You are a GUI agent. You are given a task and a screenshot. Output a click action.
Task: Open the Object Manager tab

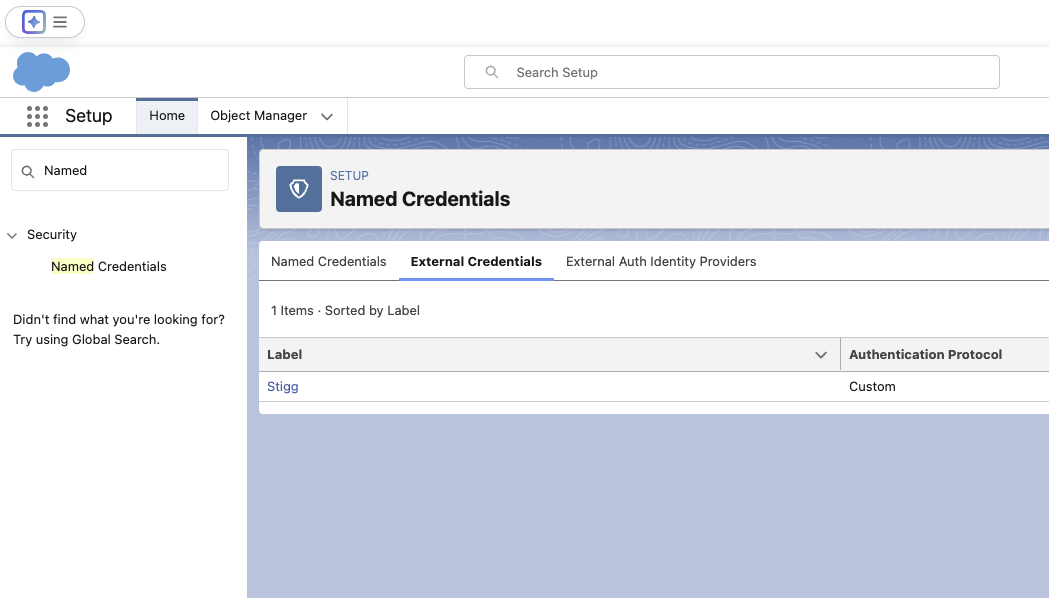258,116
